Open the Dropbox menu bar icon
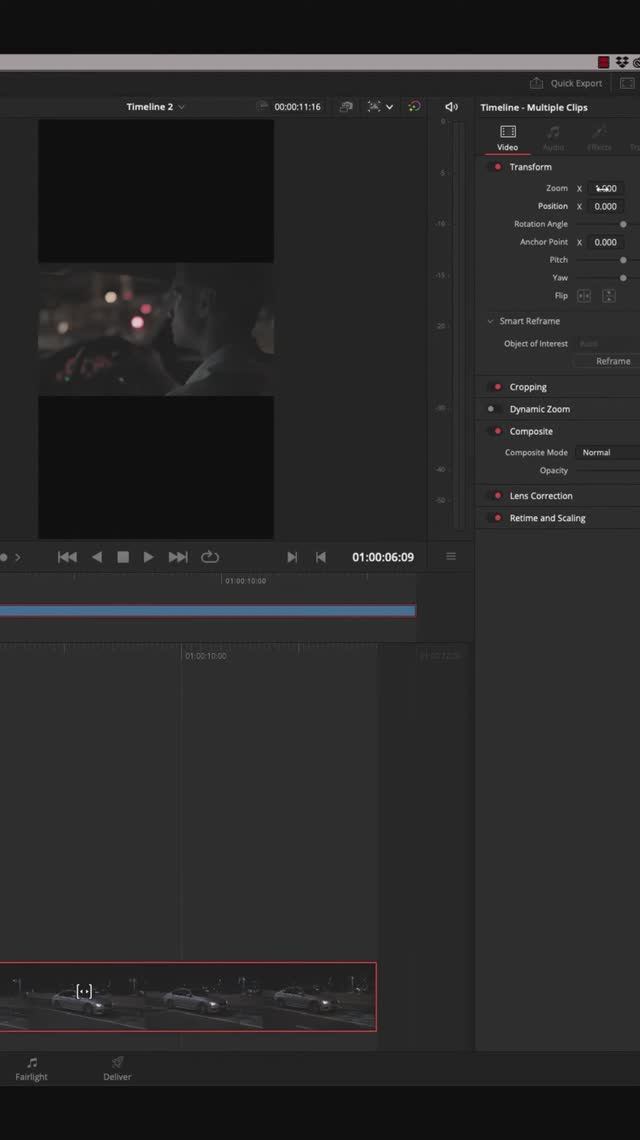 tap(622, 63)
